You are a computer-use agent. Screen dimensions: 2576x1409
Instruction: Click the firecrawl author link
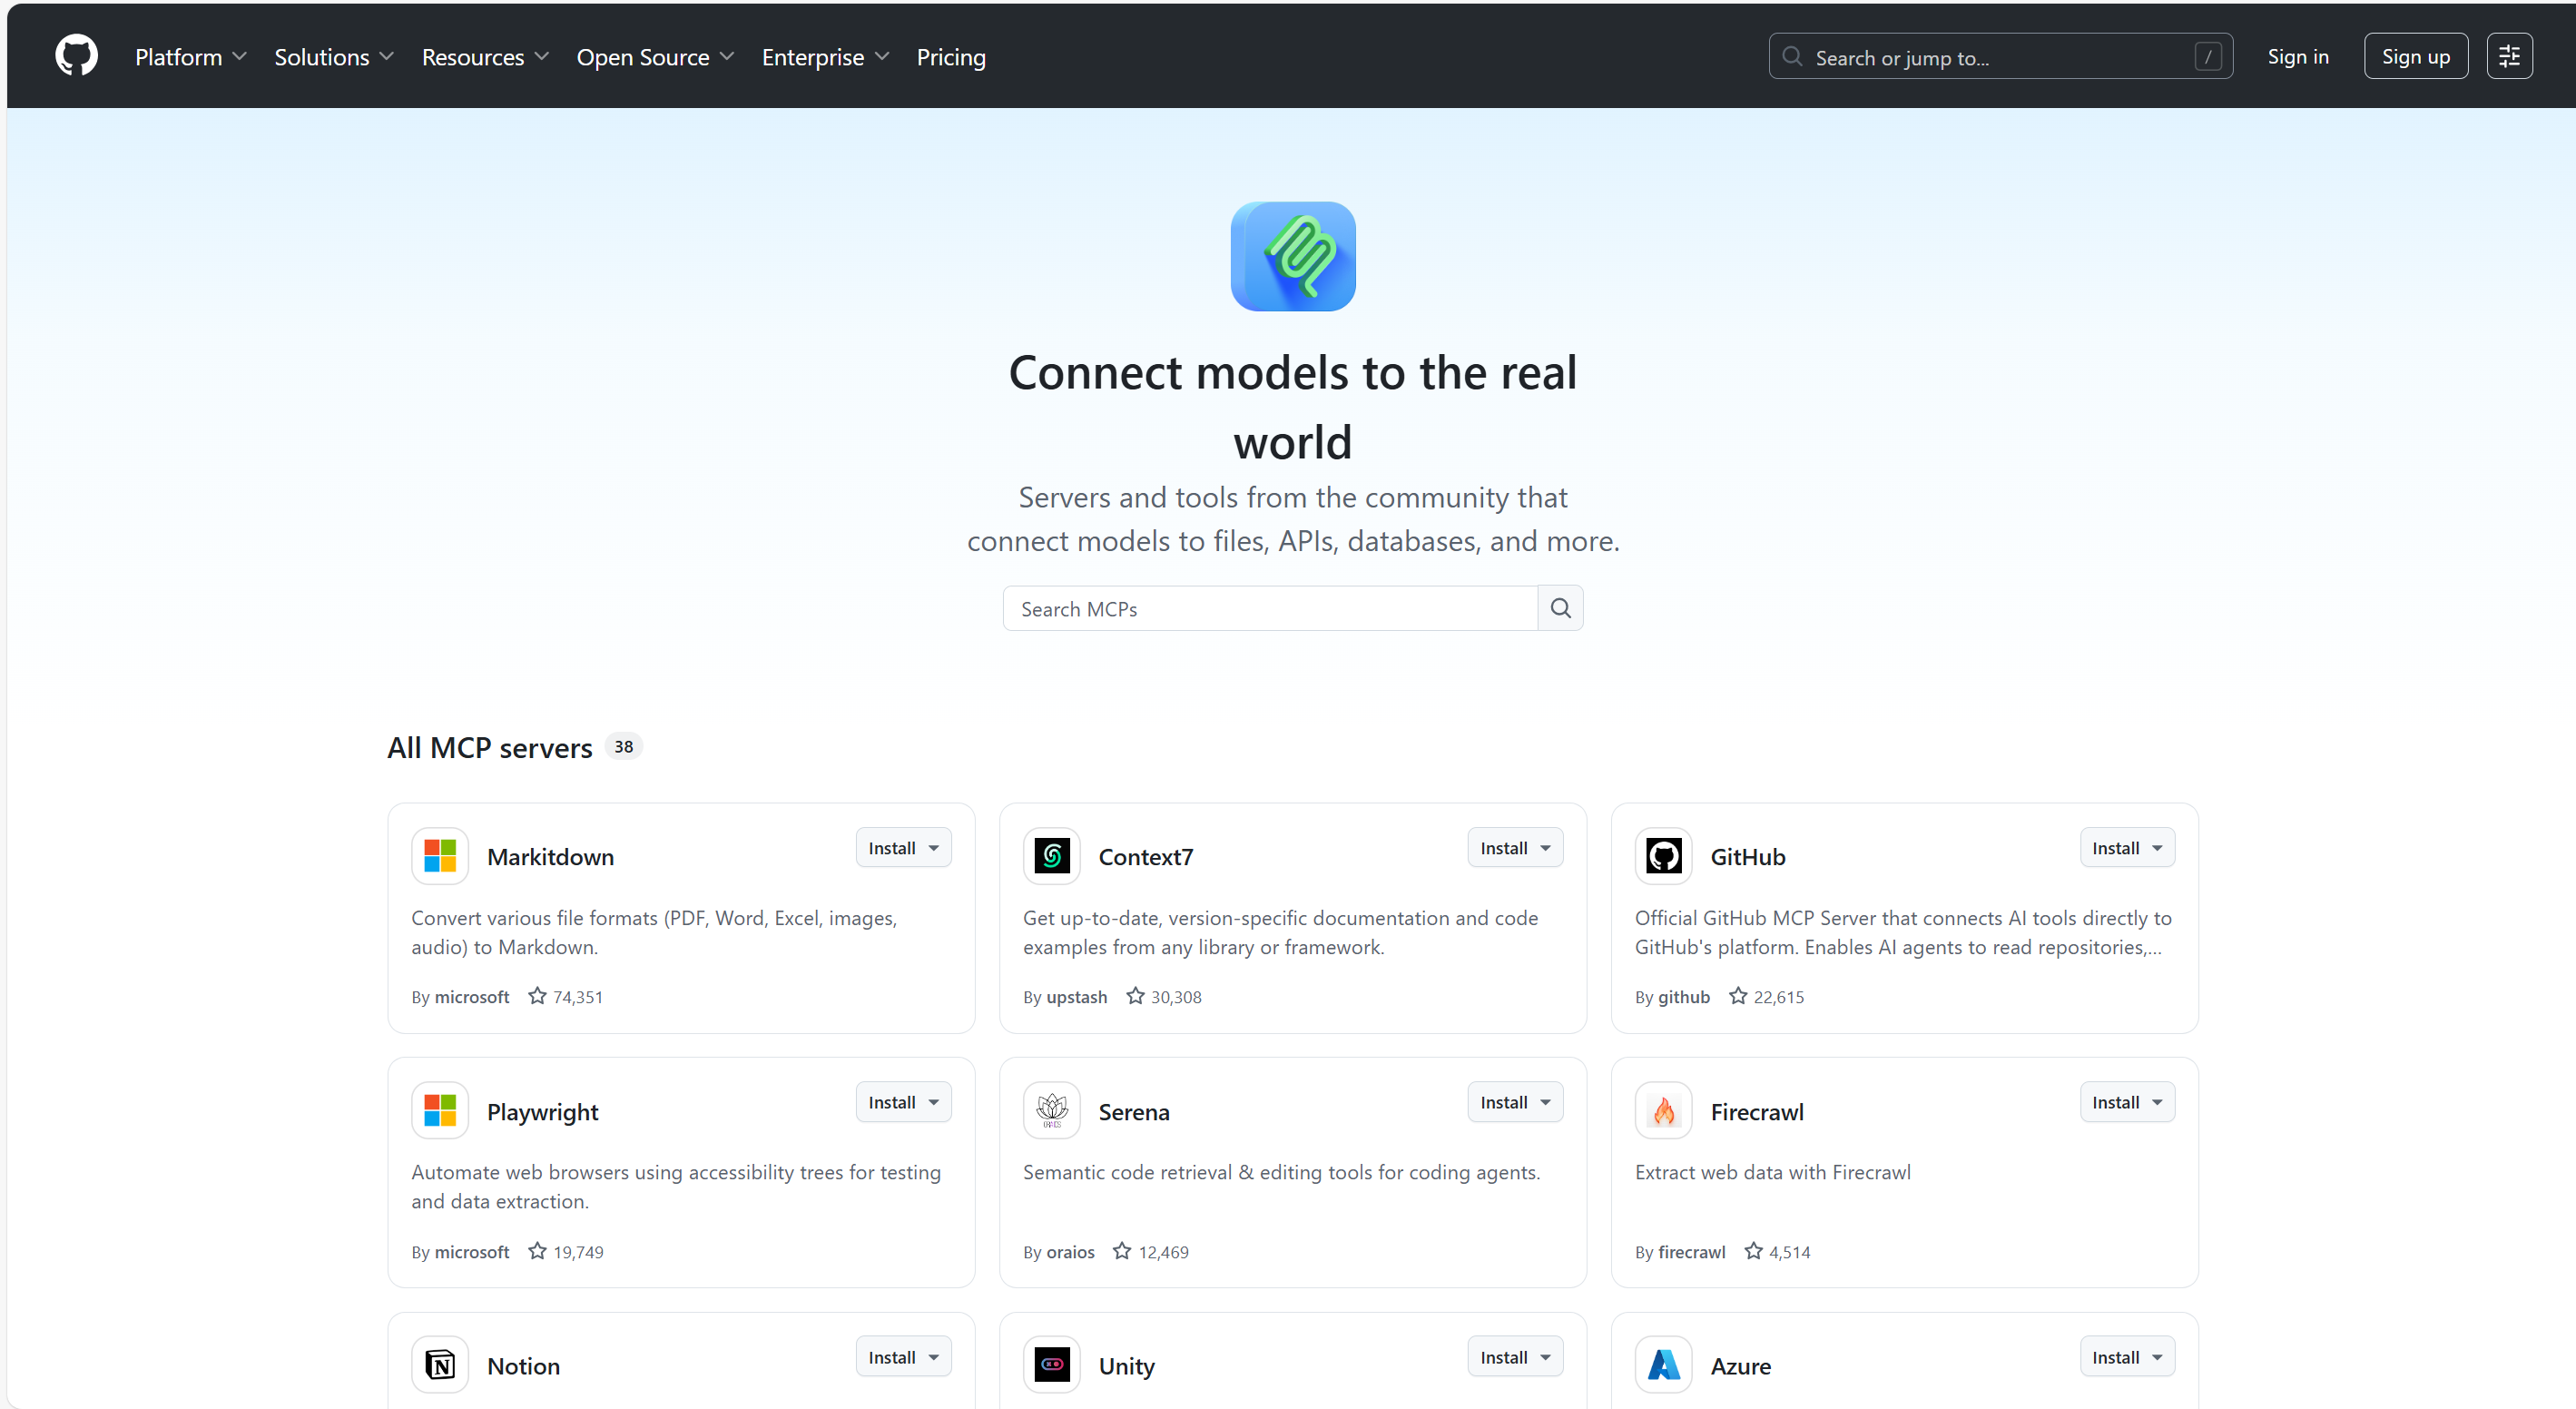pyautogui.click(x=1691, y=1252)
